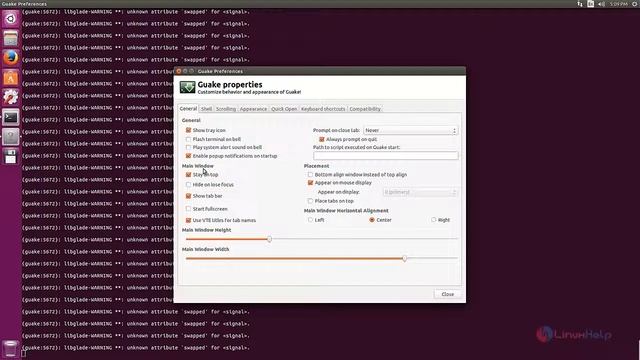
Task: Toggle Enable popup notifications on startup
Action: (x=188, y=156)
